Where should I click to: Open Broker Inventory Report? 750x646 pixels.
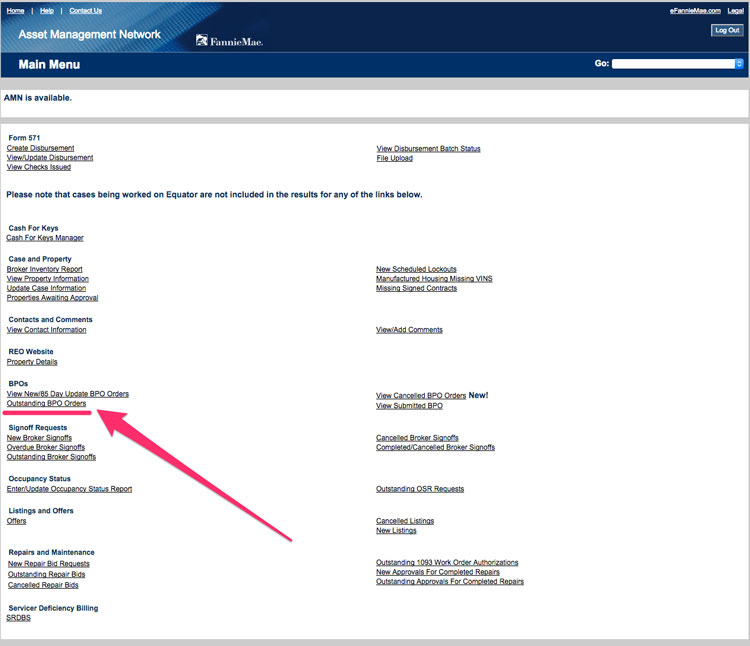(44, 269)
